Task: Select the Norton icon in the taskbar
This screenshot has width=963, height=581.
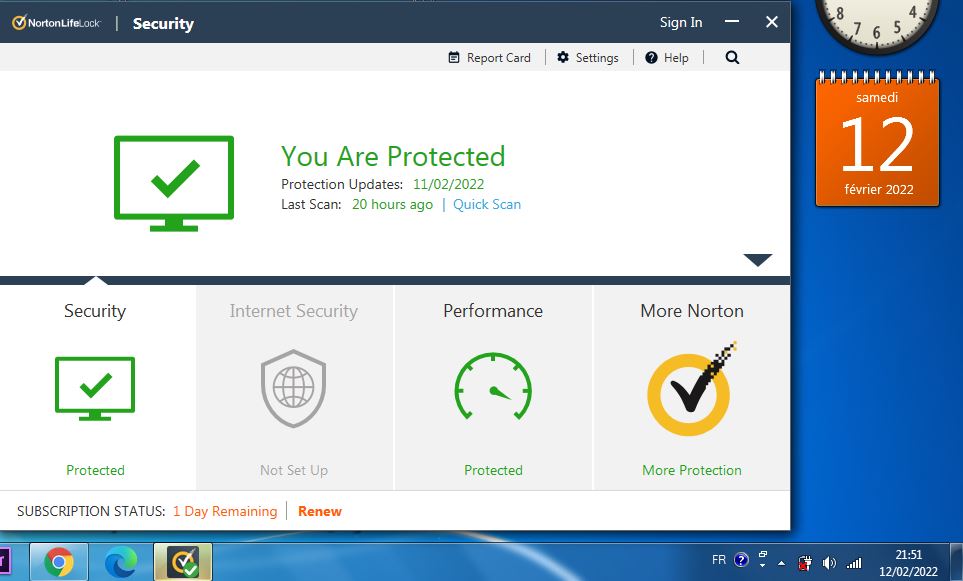Action: click(182, 562)
